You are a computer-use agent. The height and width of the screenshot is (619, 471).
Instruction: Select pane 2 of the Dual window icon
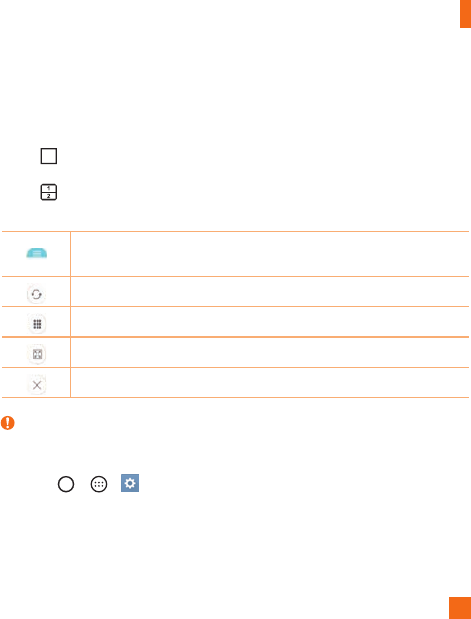49,196
